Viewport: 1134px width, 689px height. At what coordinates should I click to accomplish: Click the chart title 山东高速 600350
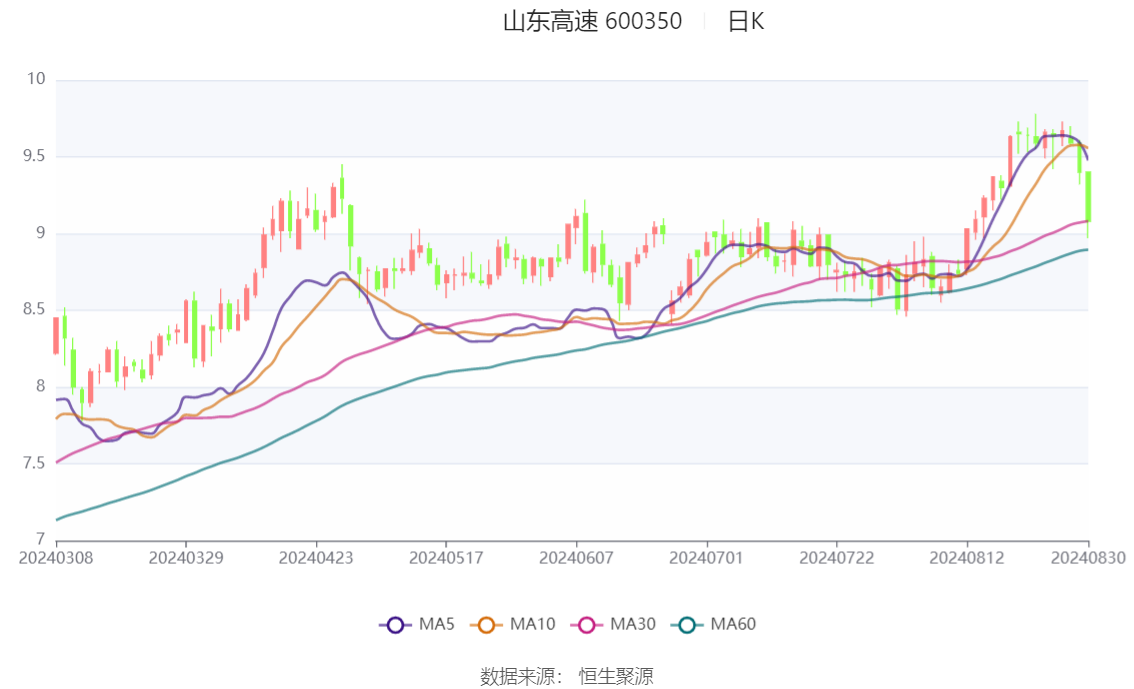pyautogui.click(x=592, y=22)
